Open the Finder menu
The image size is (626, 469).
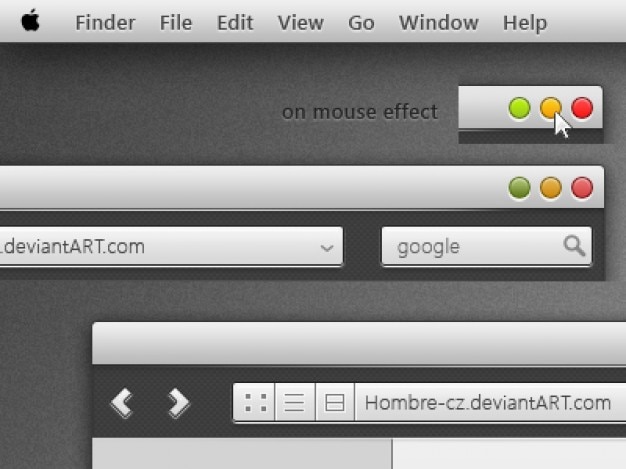105,22
